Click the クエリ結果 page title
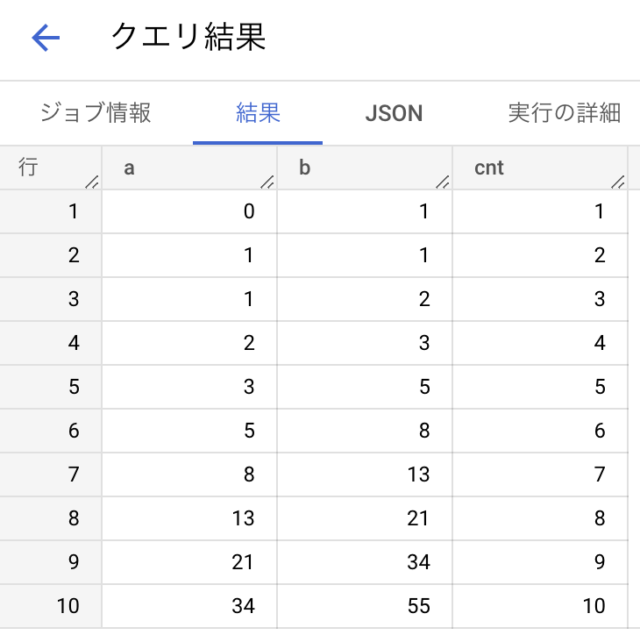The image size is (640, 635). point(188,37)
